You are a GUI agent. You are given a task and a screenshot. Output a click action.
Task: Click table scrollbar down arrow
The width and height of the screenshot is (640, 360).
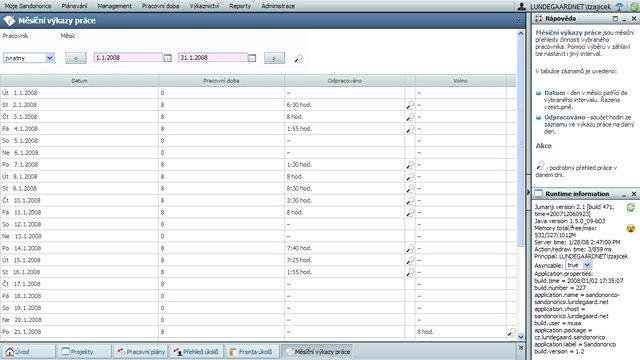pyautogui.click(x=521, y=337)
